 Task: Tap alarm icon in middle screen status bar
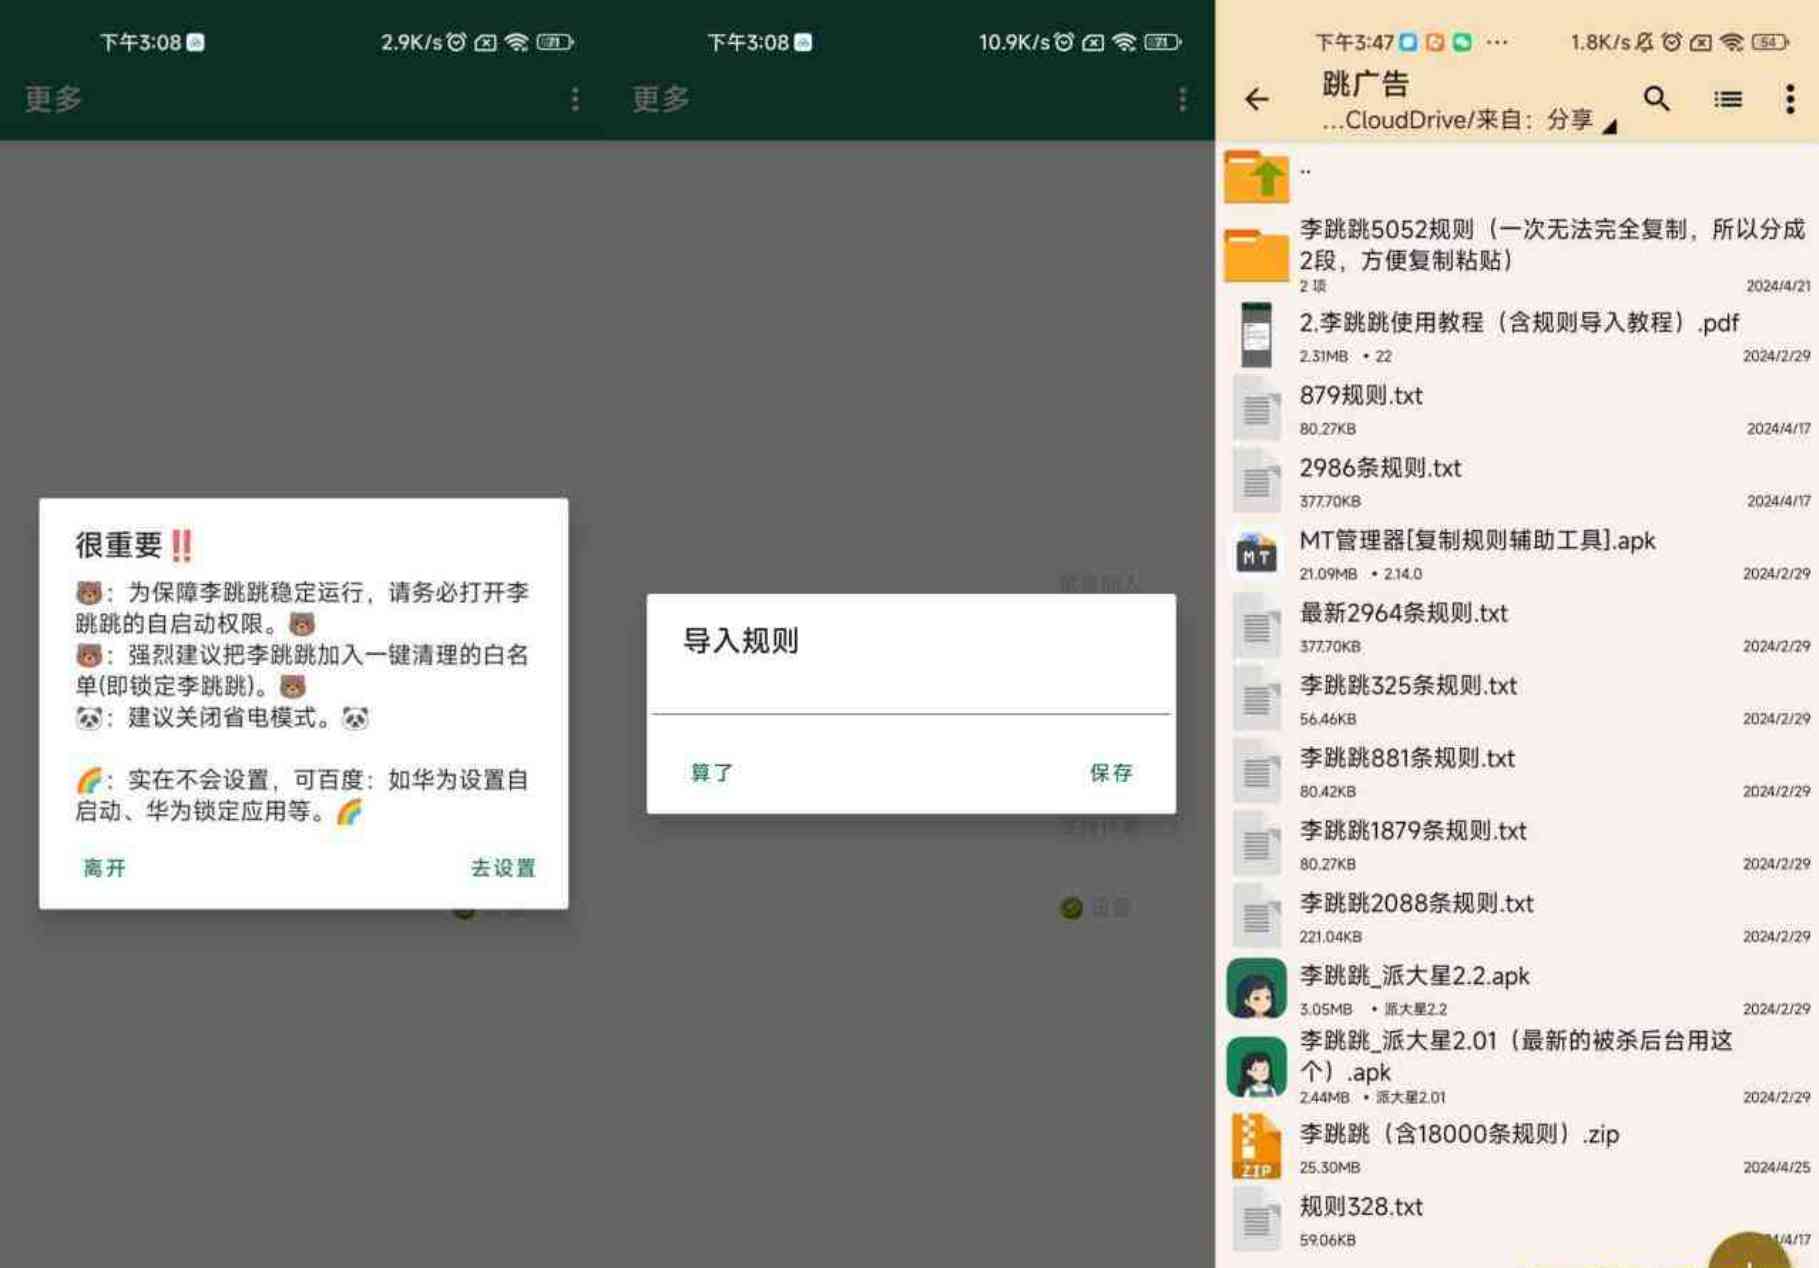click(x=1064, y=42)
